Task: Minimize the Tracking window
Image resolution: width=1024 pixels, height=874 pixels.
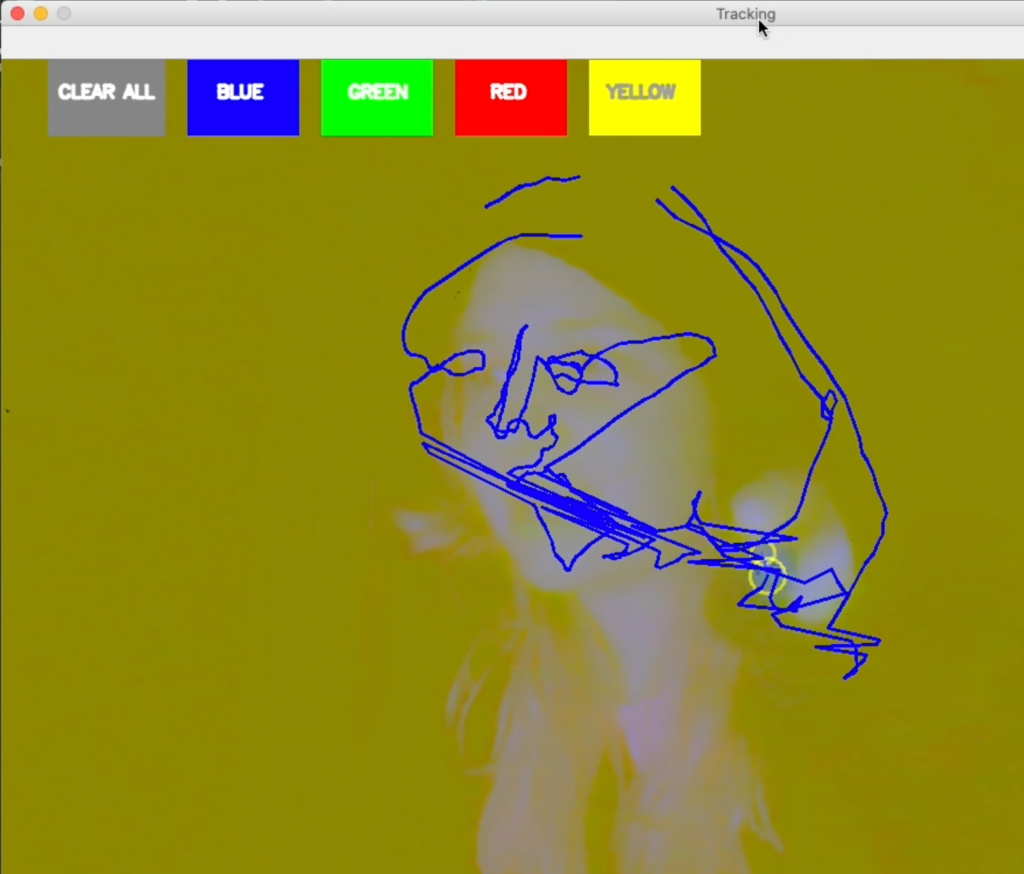Action: (41, 14)
